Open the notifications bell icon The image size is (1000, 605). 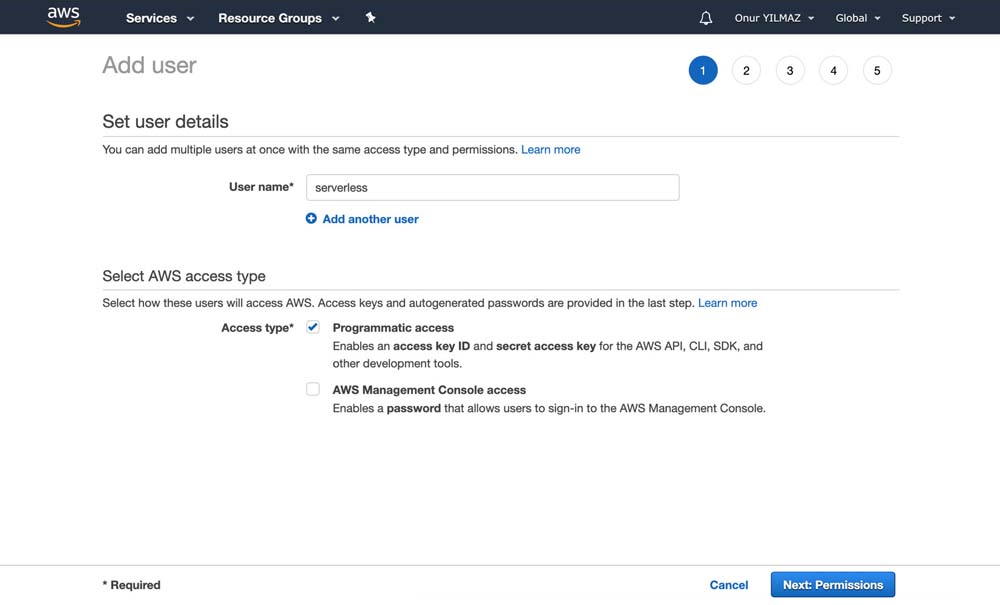706,18
